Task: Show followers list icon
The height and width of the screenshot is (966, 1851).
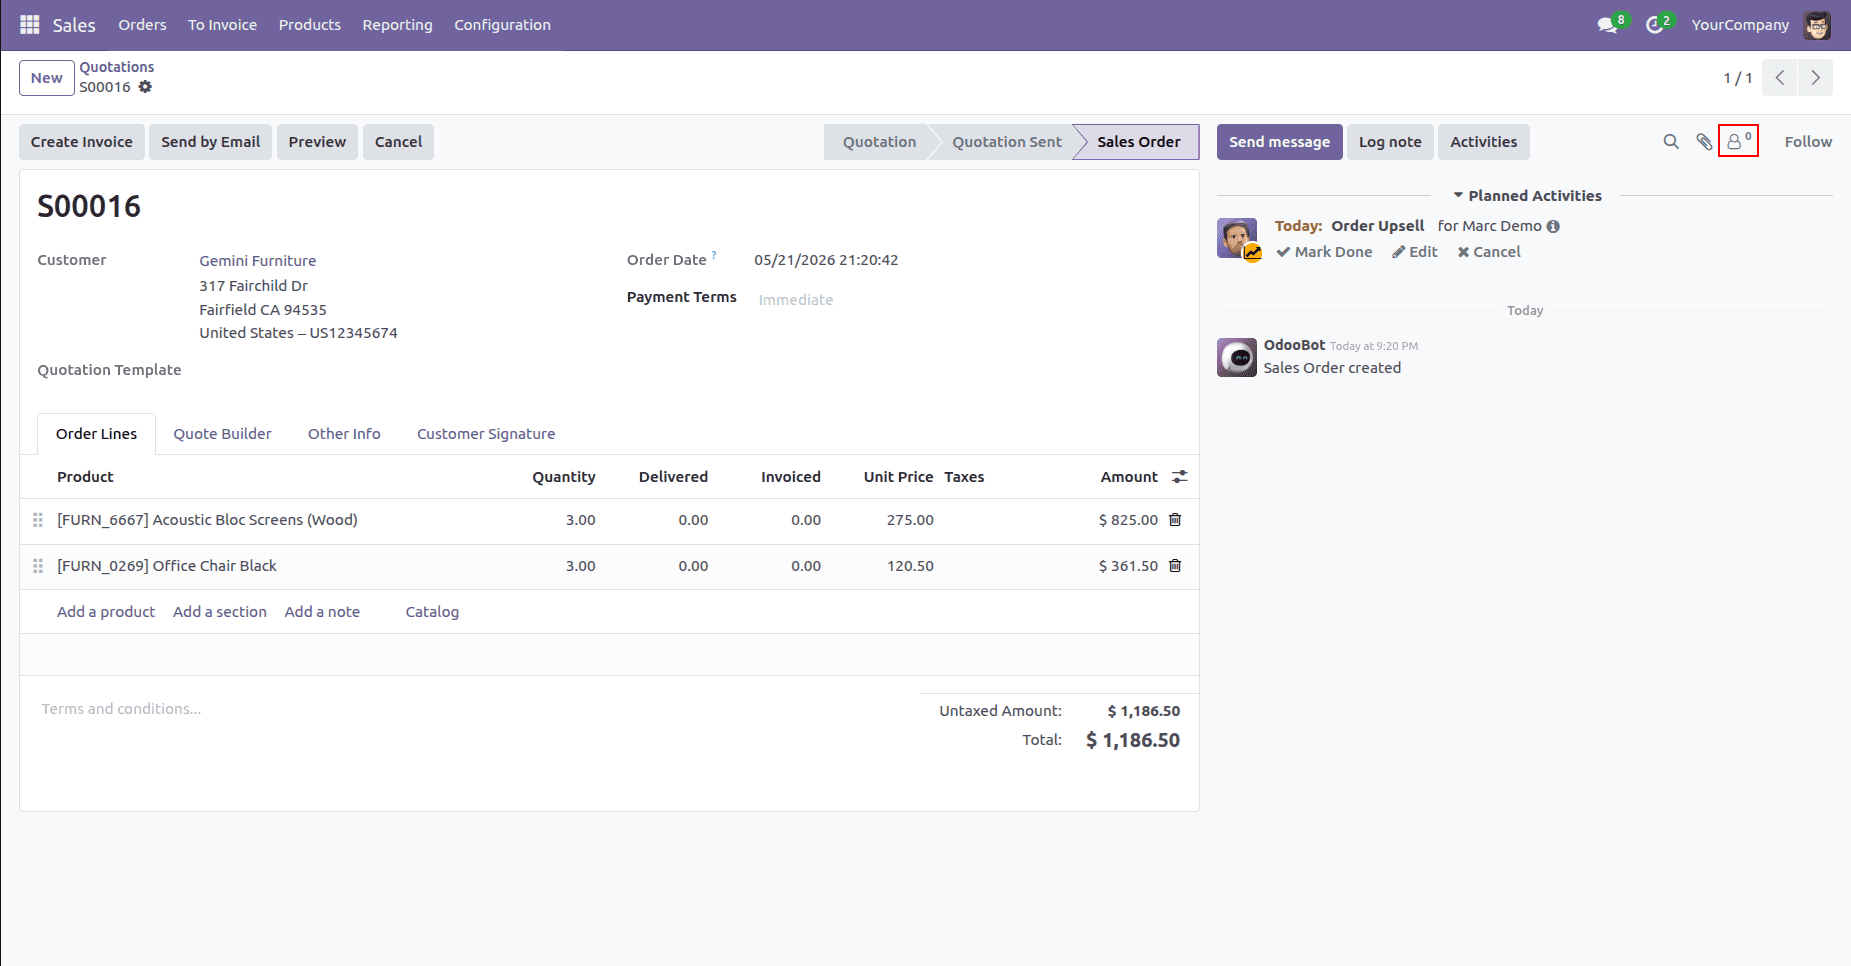Action: pos(1738,141)
